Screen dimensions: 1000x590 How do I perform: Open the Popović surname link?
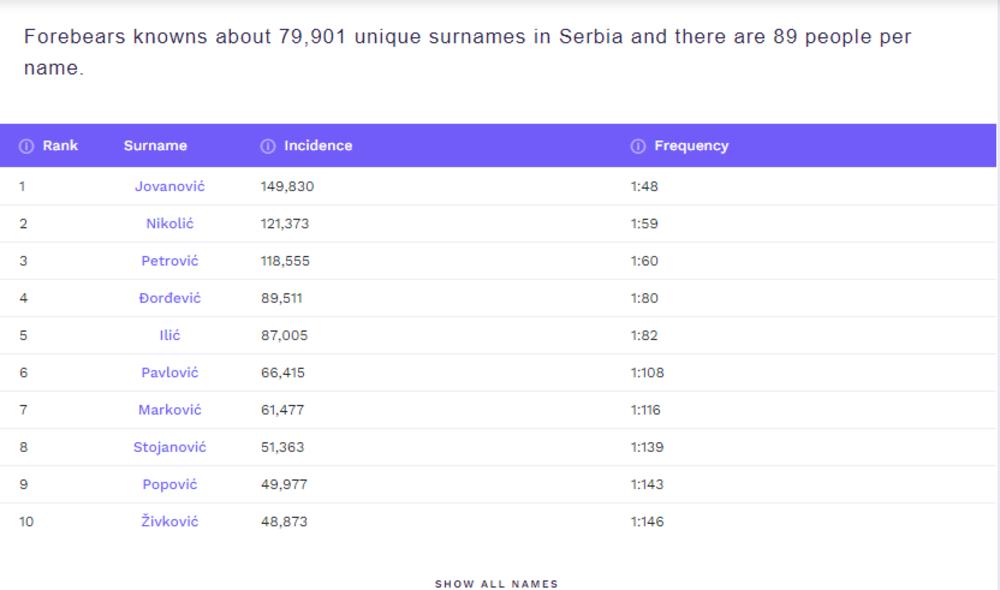(170, 484)
